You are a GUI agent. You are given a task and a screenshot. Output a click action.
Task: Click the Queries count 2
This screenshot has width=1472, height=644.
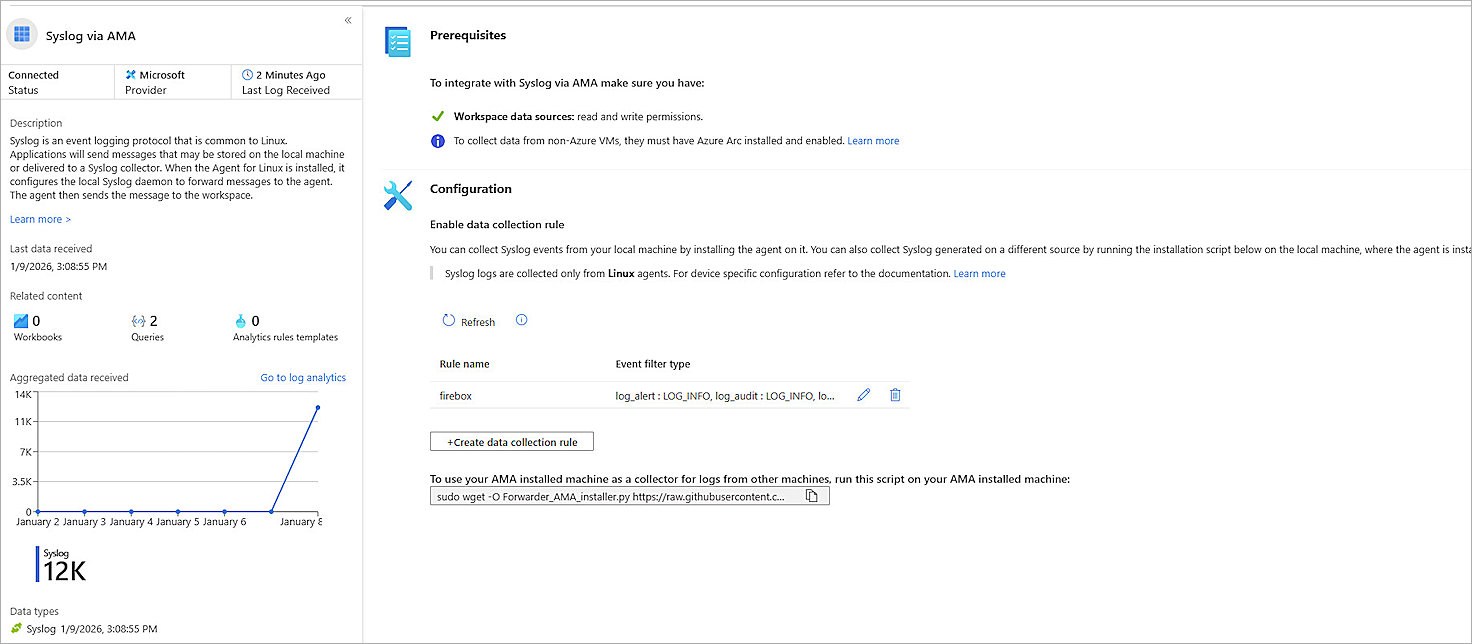click(154, 321)
